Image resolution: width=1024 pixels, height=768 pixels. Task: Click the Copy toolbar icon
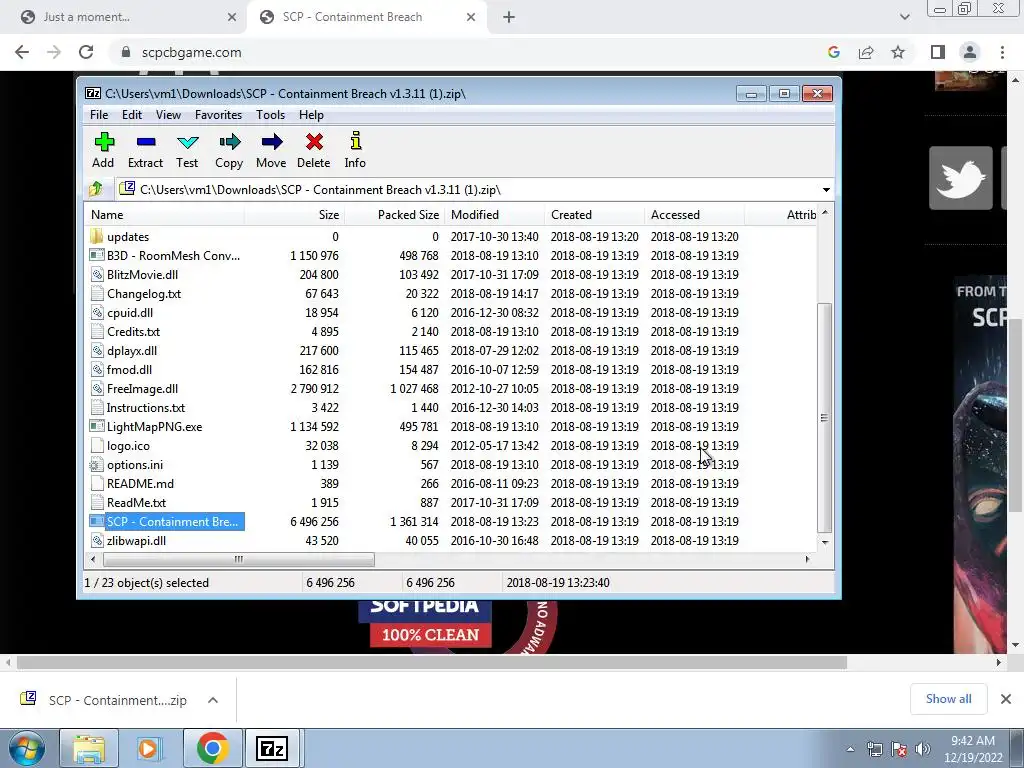pyautogui.click(x=229, y=142)
